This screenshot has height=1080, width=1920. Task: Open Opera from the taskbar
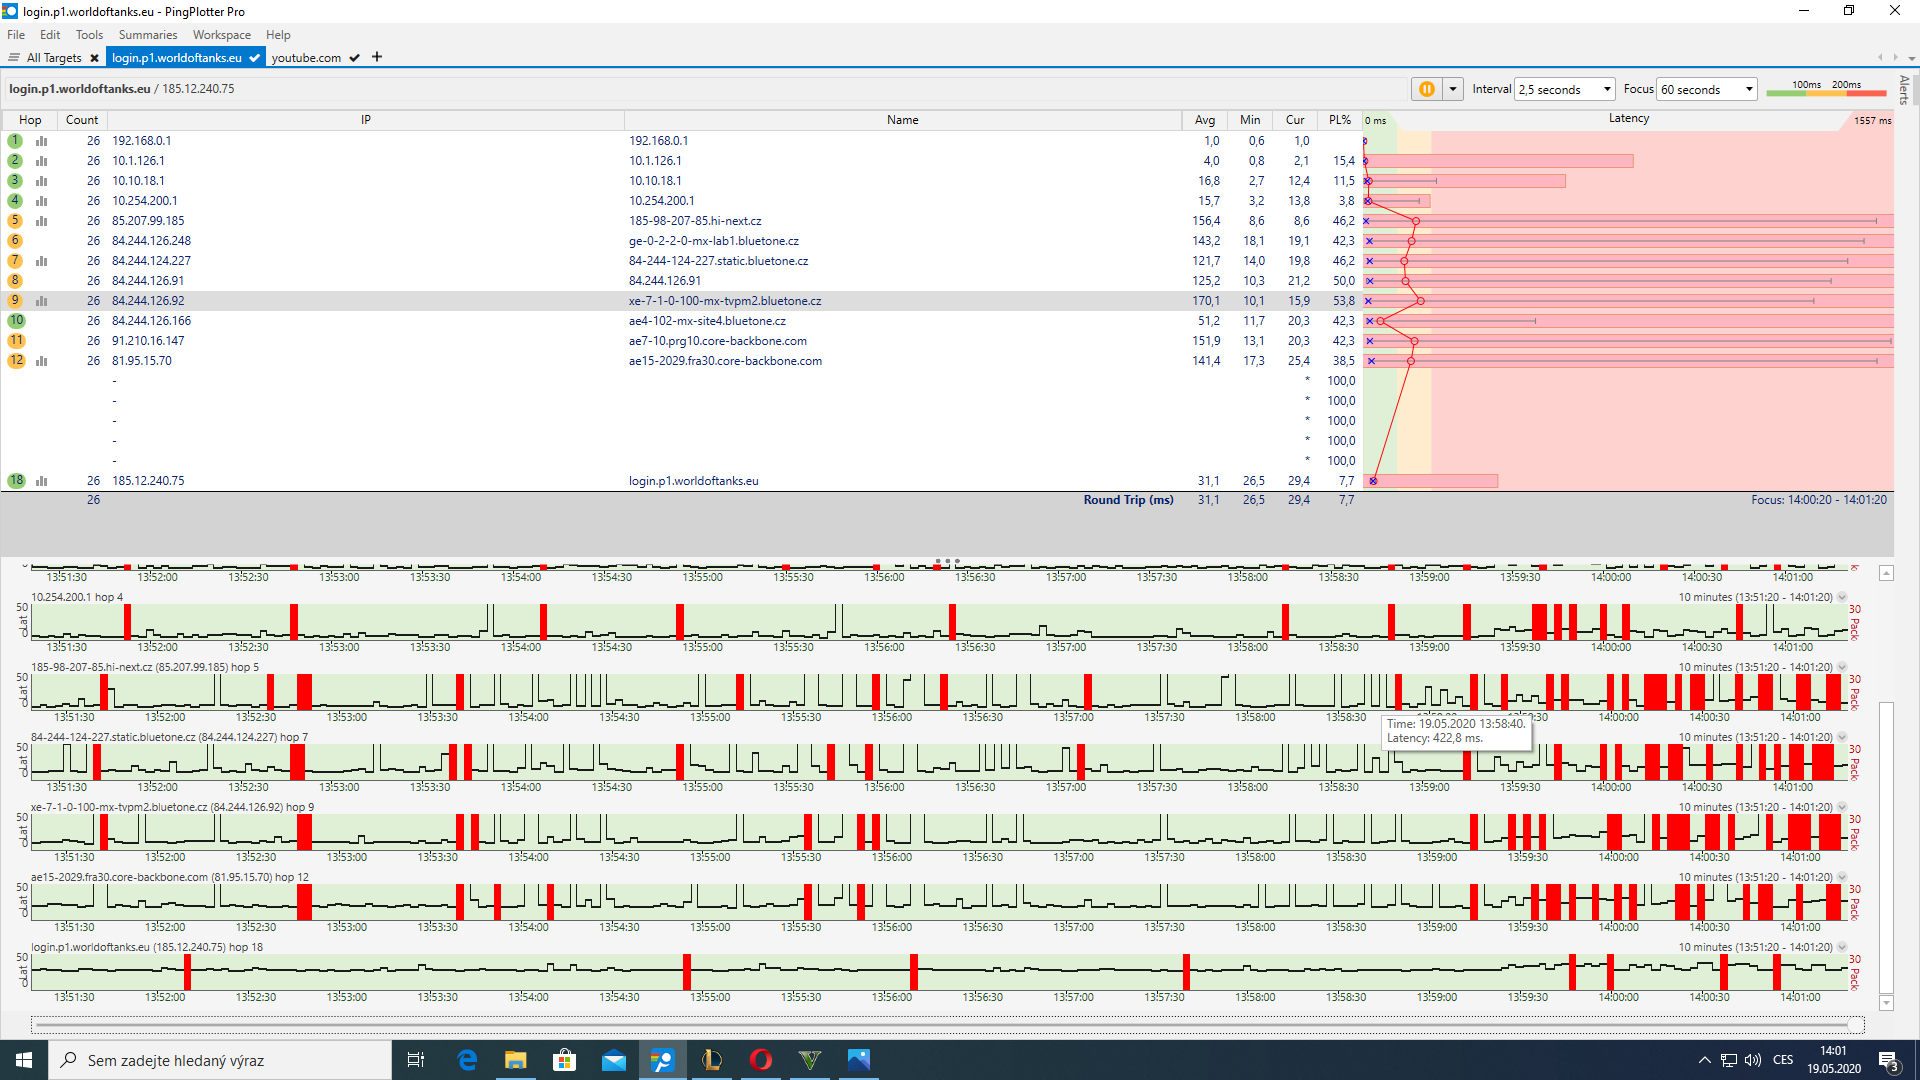760,1060
